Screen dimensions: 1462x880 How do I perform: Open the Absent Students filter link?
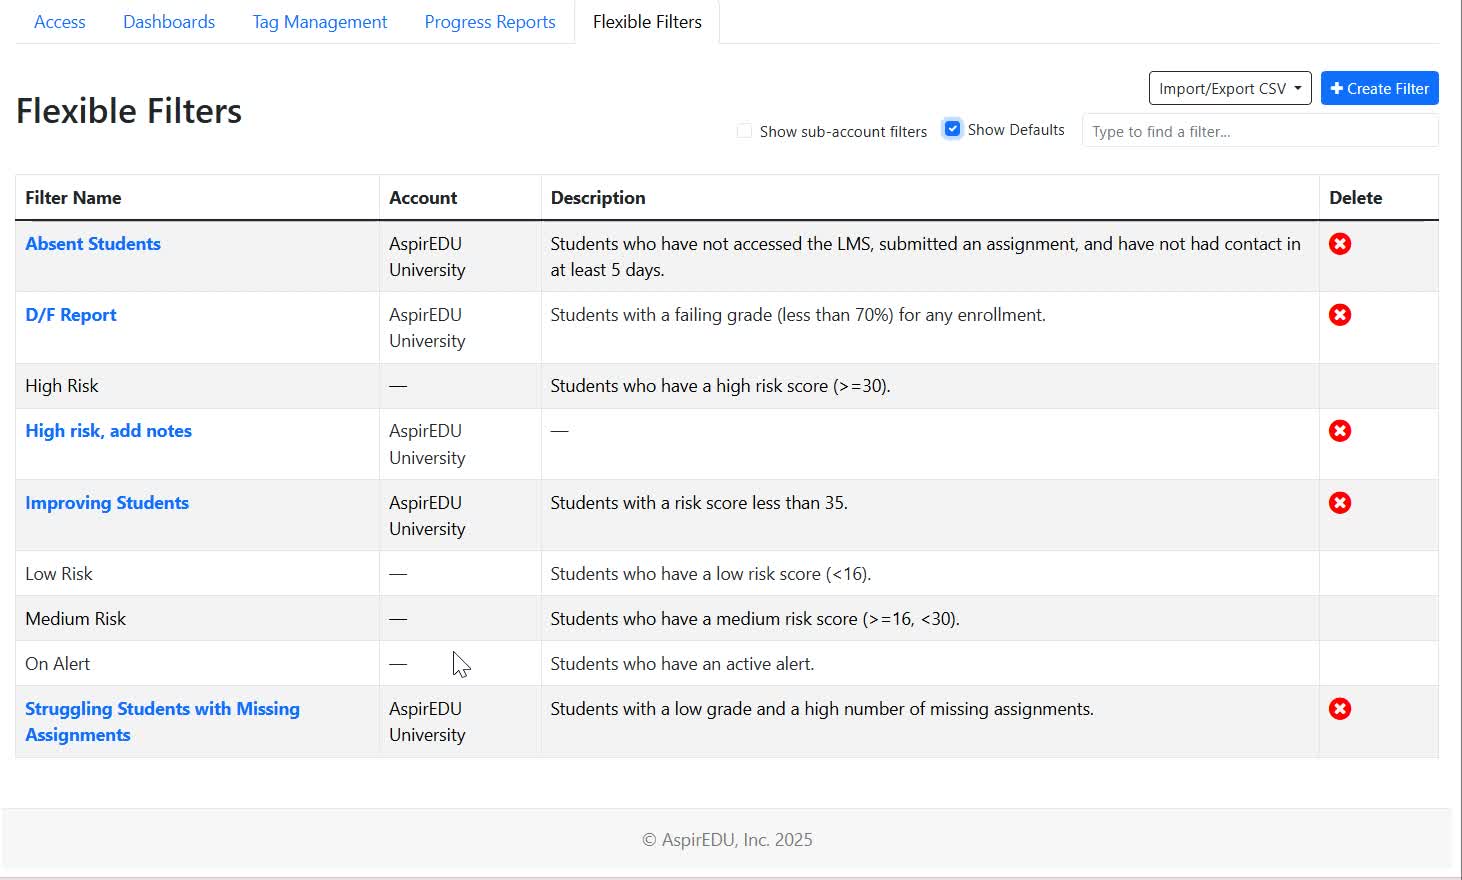tap(93, 244)
